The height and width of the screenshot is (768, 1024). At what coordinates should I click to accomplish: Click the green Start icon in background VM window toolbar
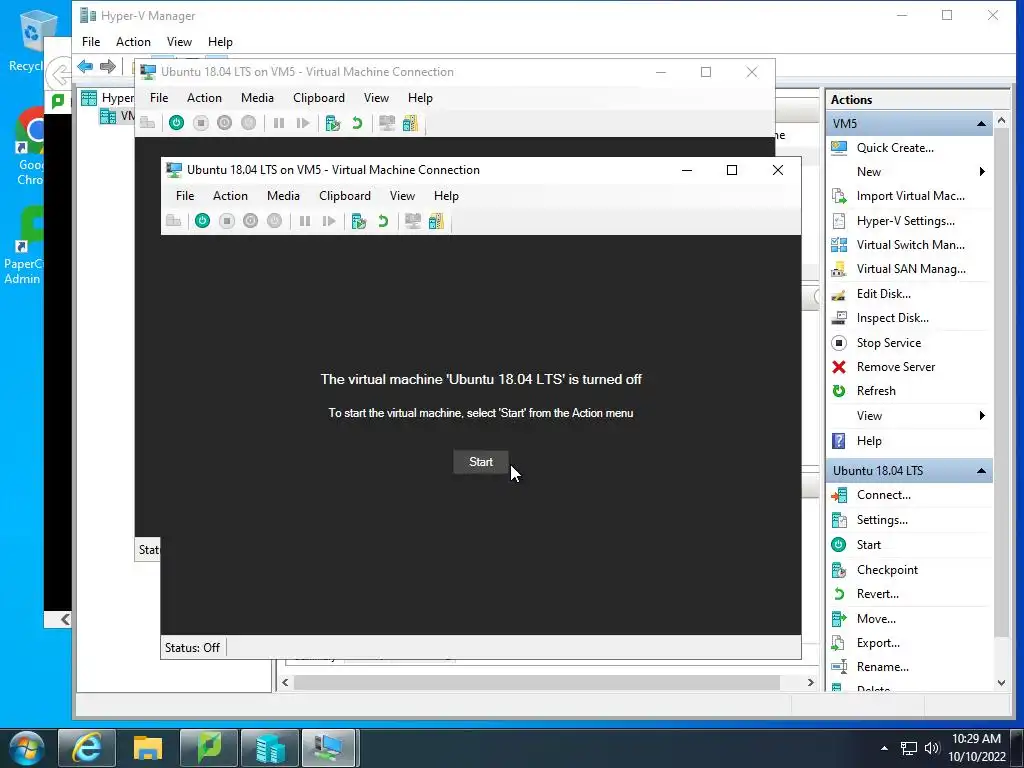coord(176,123)
